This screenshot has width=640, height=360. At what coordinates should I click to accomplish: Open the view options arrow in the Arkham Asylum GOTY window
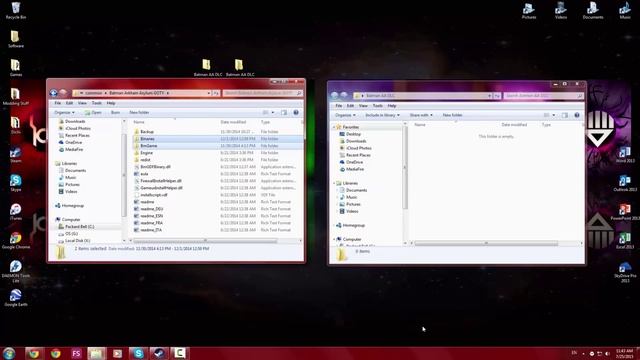tap(273, 112)
